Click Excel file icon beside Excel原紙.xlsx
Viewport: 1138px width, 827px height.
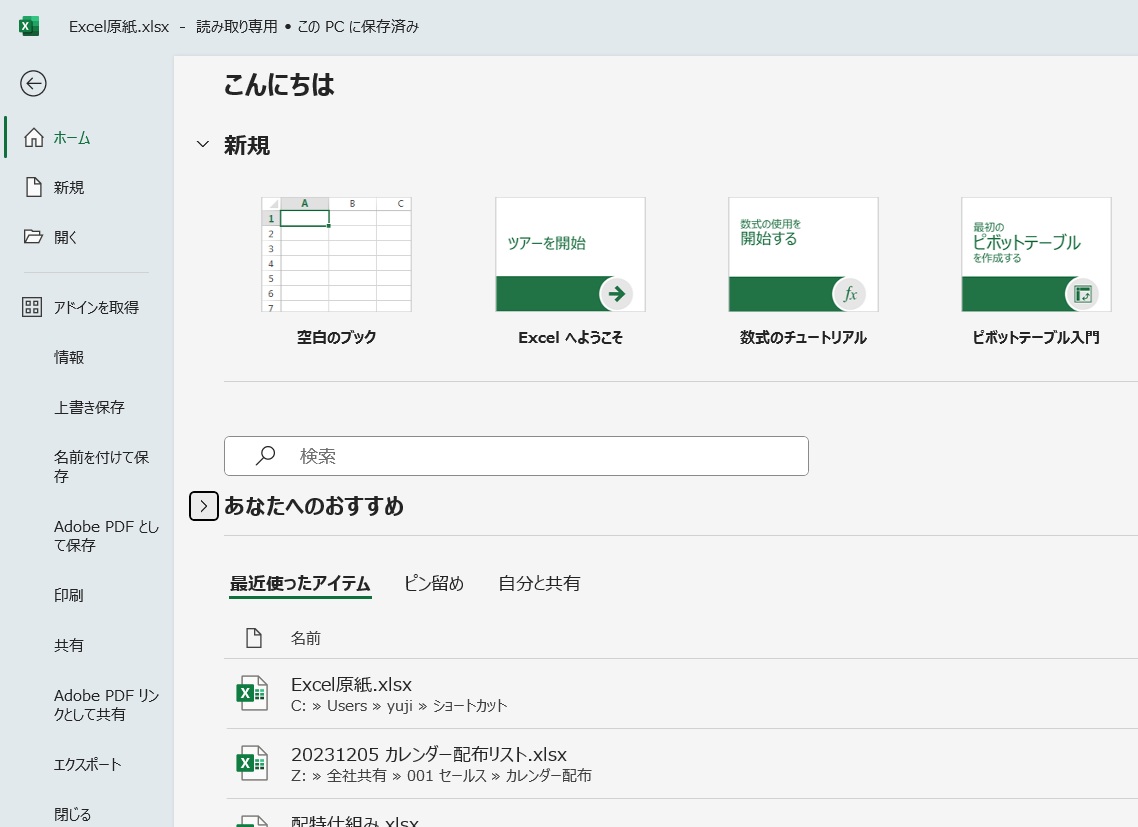tap(252, 693)
